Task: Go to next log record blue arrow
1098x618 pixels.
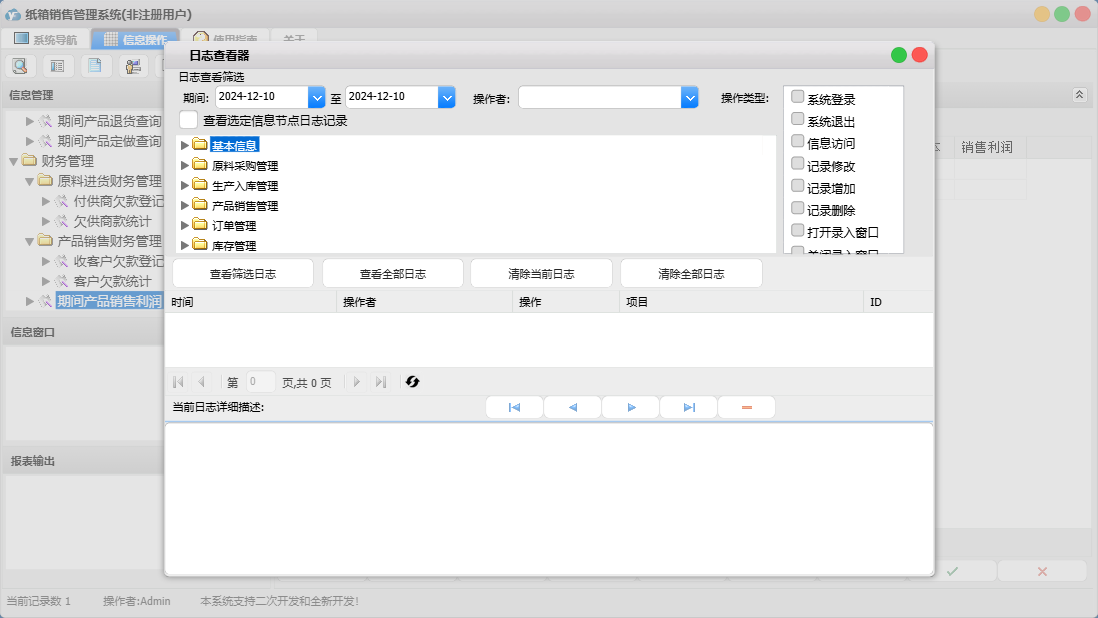Action: point(631,408)
